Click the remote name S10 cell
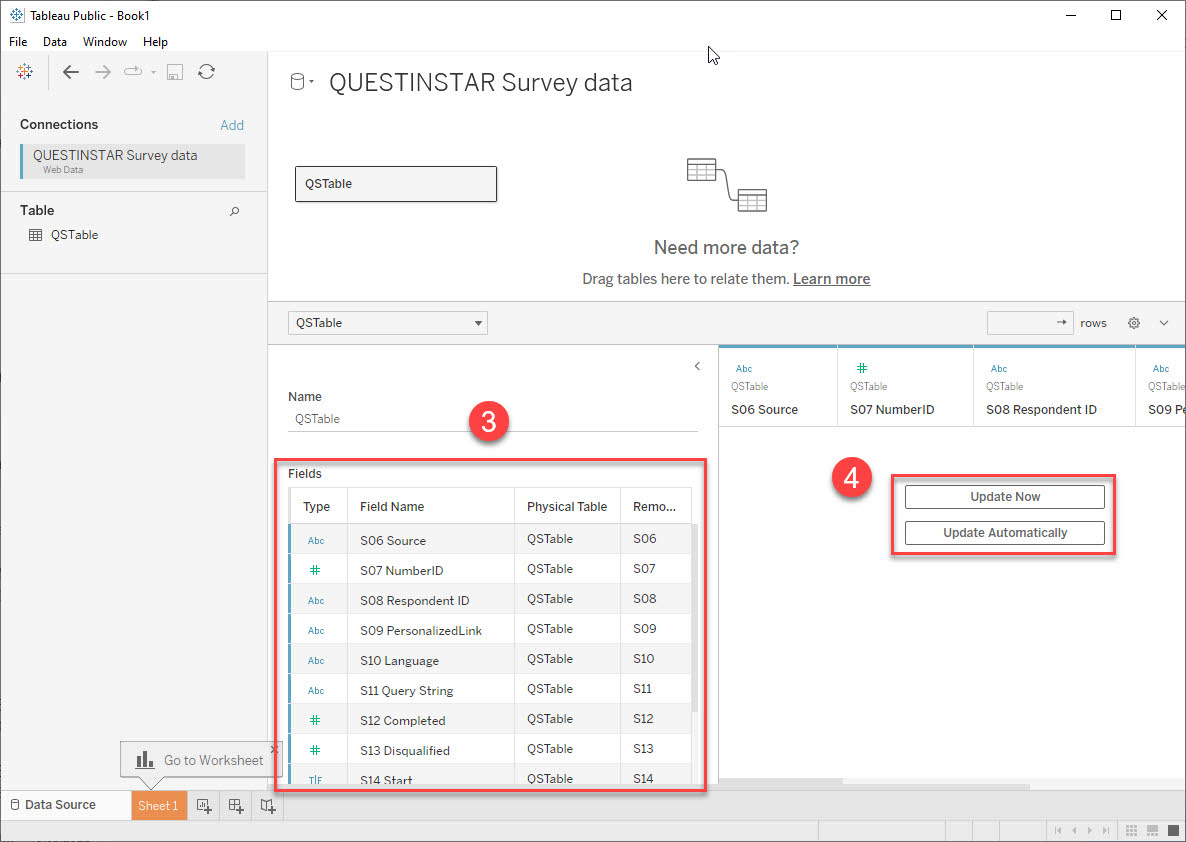This screenshot has width=1186, height=842. 644,659
